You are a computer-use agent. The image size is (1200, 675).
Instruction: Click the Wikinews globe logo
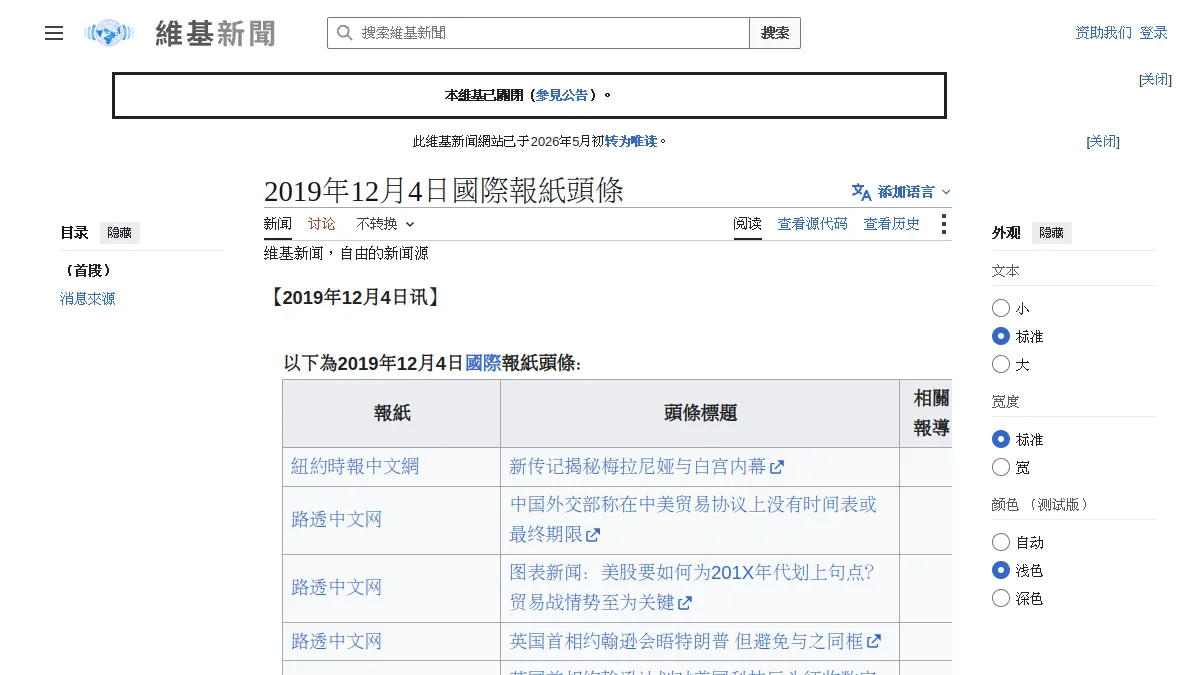[x=109, y=33]
